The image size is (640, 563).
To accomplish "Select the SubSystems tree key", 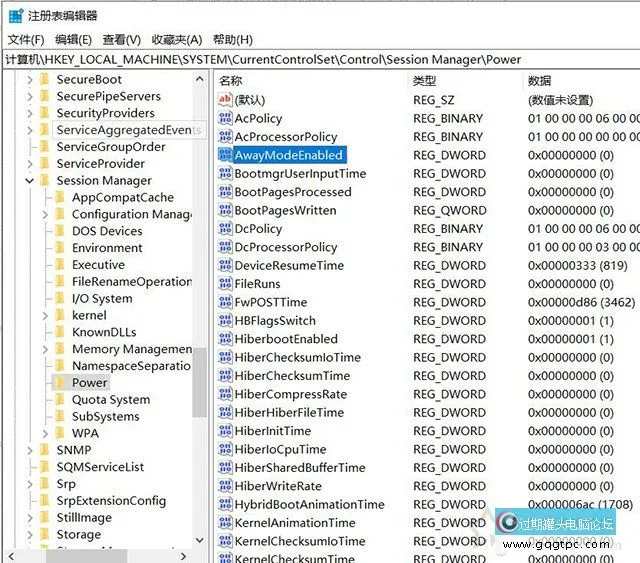I will coord(105,416).
